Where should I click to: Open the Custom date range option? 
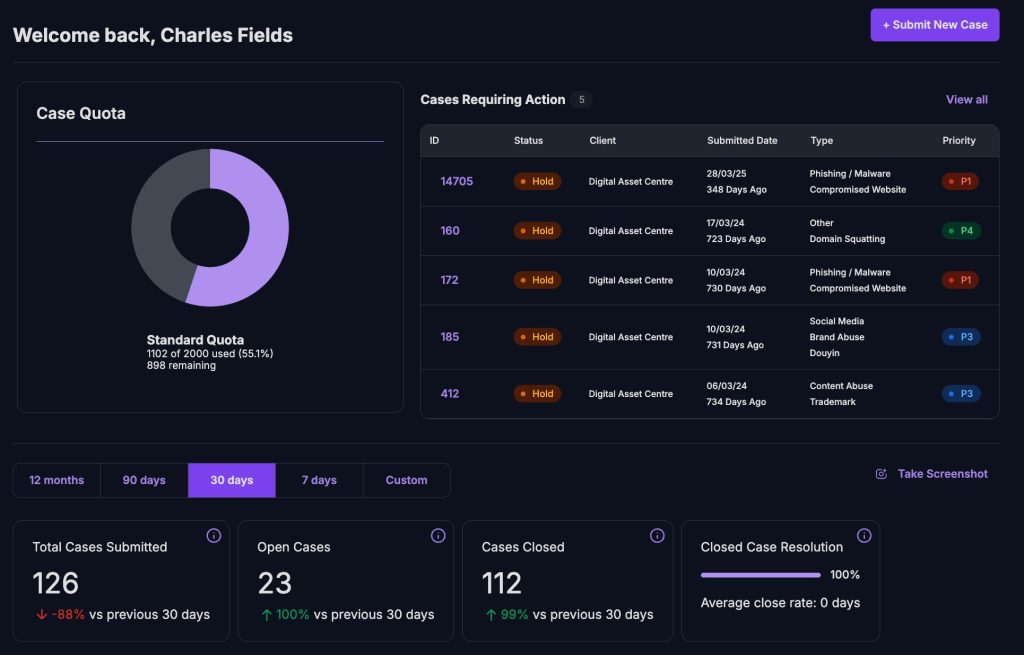406,480
